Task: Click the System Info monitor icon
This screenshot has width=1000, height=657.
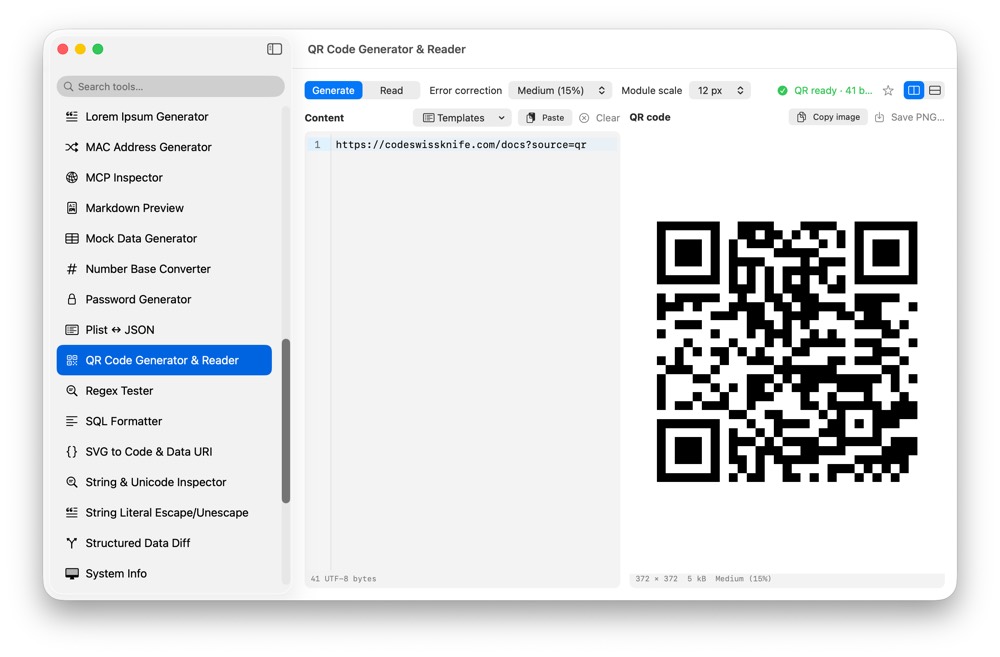Action: [72, 573]
